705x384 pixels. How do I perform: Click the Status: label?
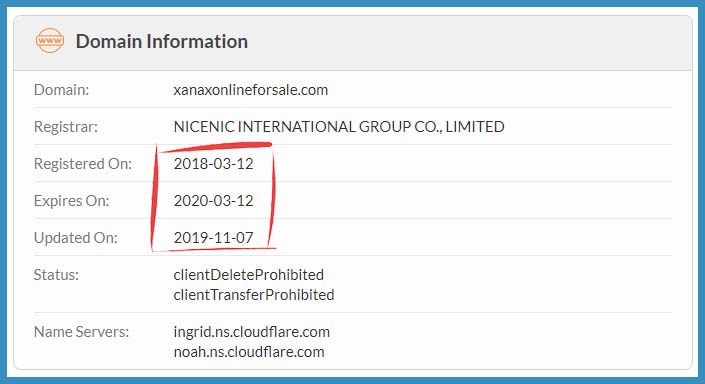(56, 275)
